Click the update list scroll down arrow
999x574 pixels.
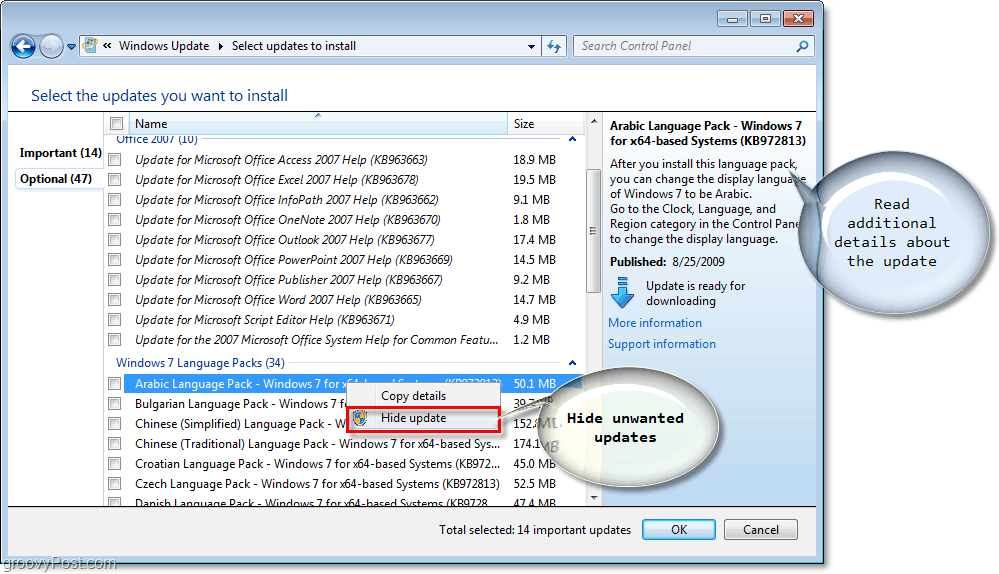pos(594,498)
